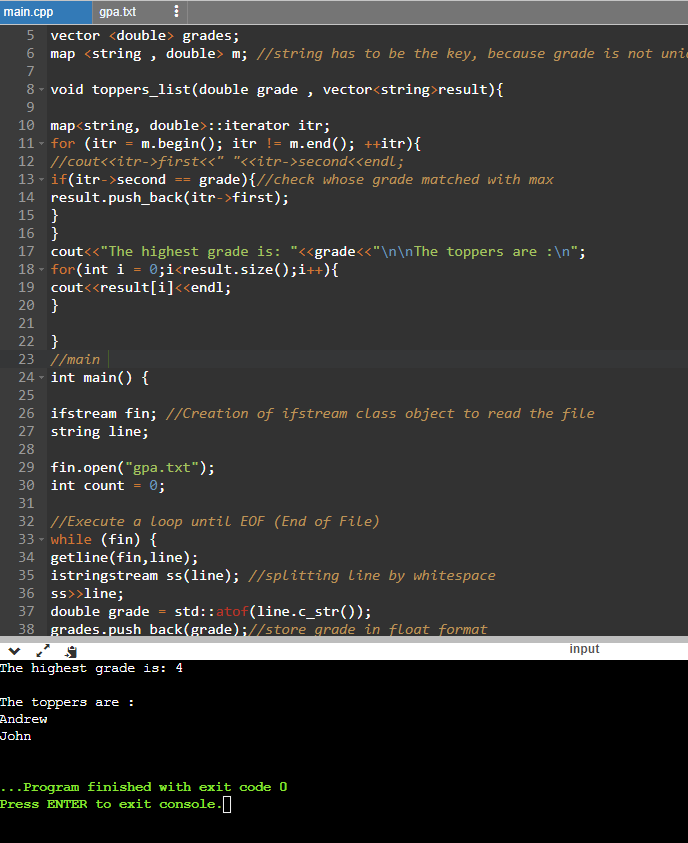Collapse the console with the down chevron

(12, 650)
